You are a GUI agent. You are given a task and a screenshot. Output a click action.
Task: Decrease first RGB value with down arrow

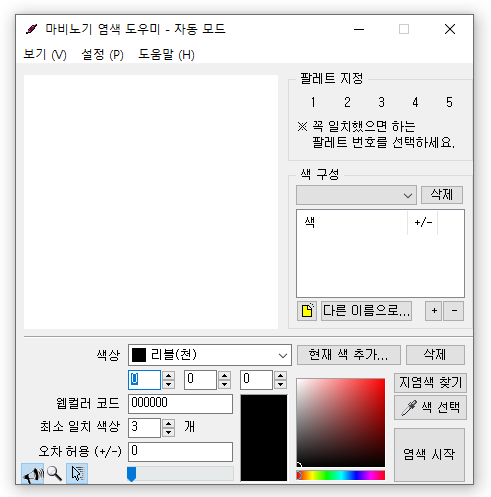[x=168, y=384]
